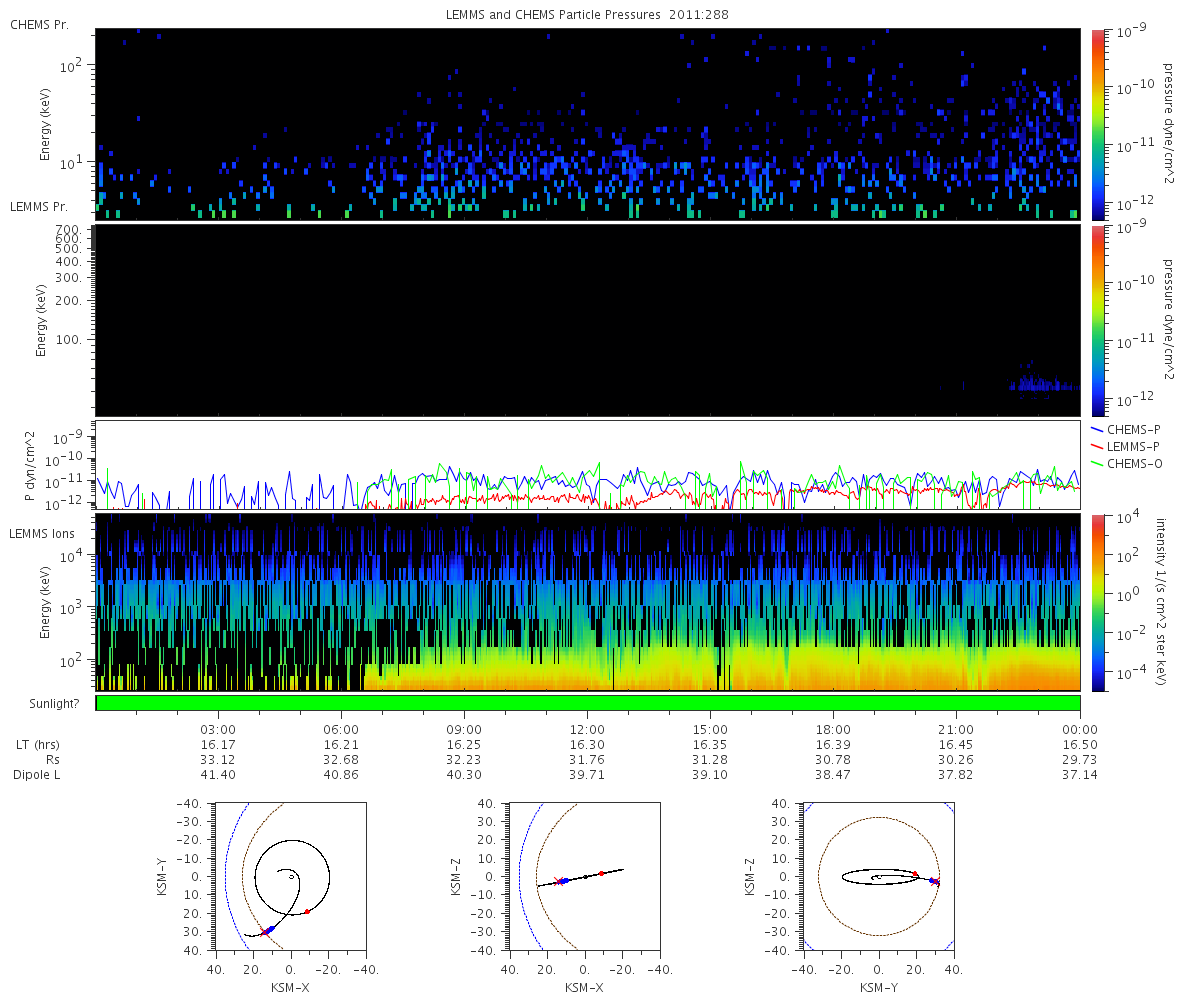Click the top CHEMS pressure color bar
1200x1000 pixels.
[1099, 124]
